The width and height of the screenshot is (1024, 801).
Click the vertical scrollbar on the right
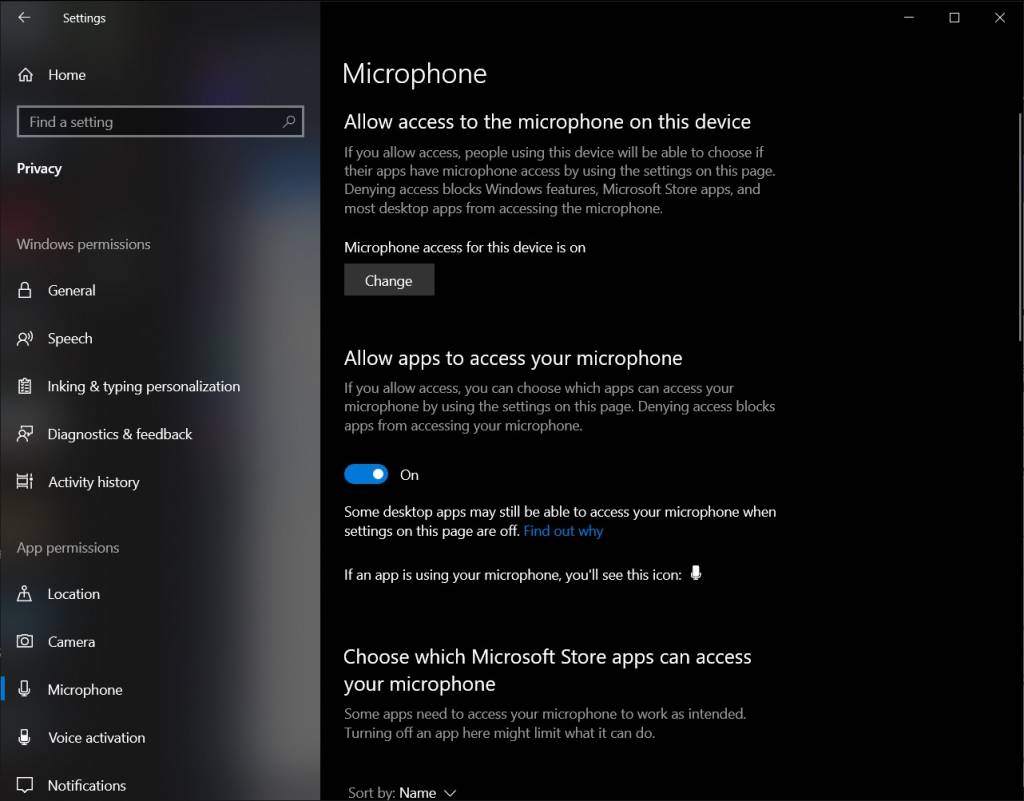1018,230
